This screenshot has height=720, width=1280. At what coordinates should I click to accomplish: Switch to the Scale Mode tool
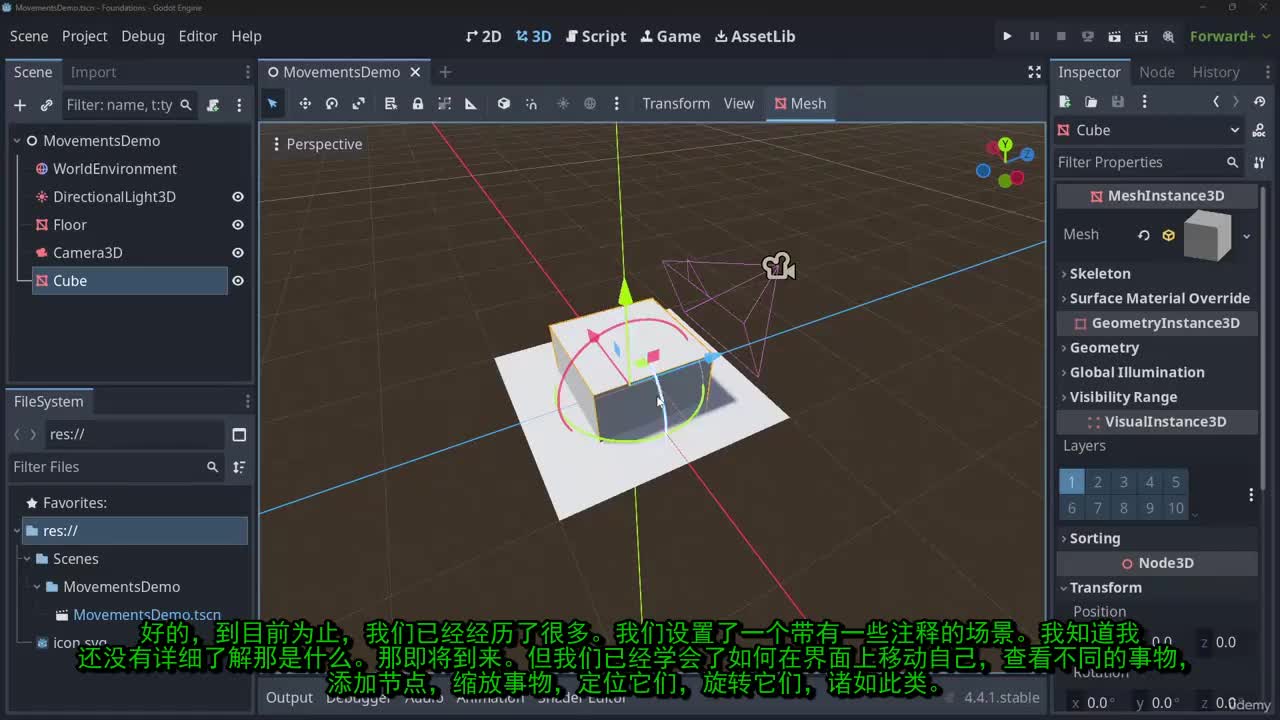(x=359, y=104)
